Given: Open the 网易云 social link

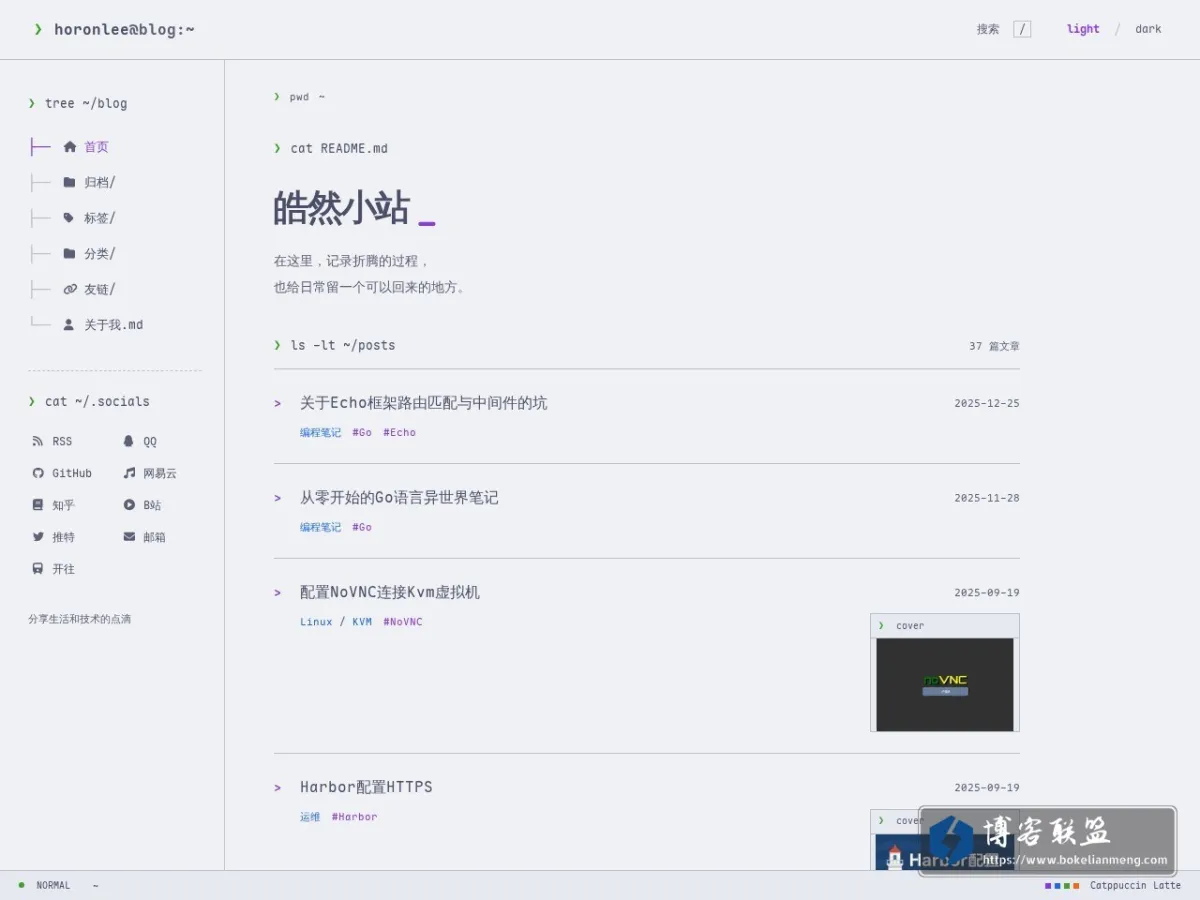Looking at the screenshot, I should pos(150,473).
